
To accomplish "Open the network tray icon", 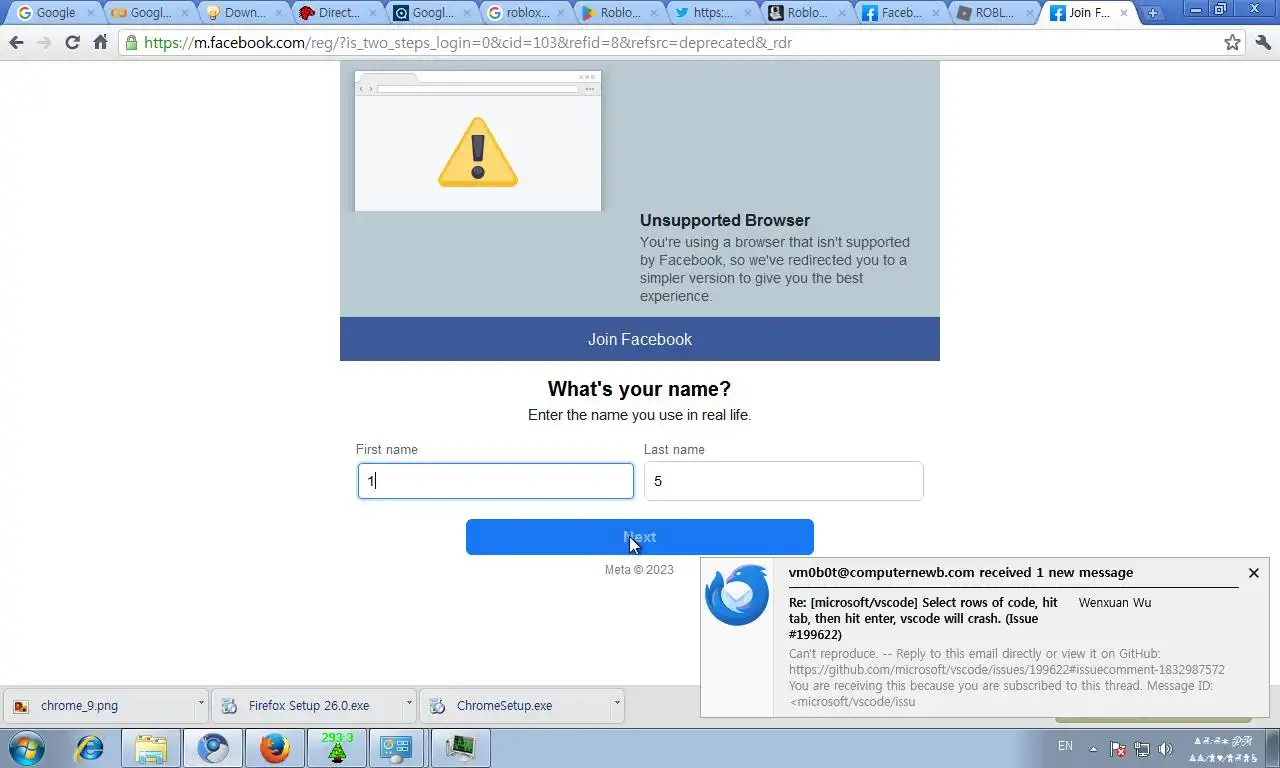I will pyautogui.click(x=1141, y=749).
